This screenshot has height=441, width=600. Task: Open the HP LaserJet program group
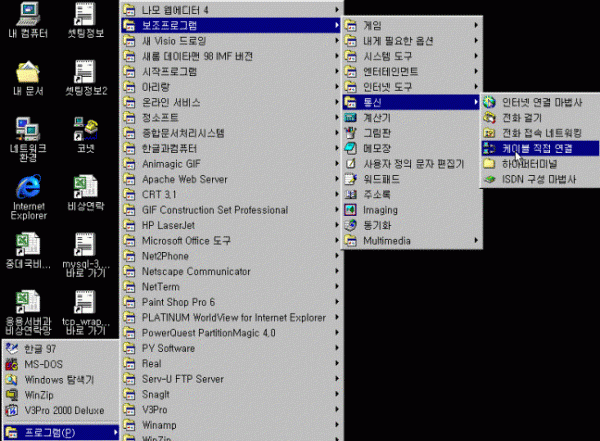231,225
